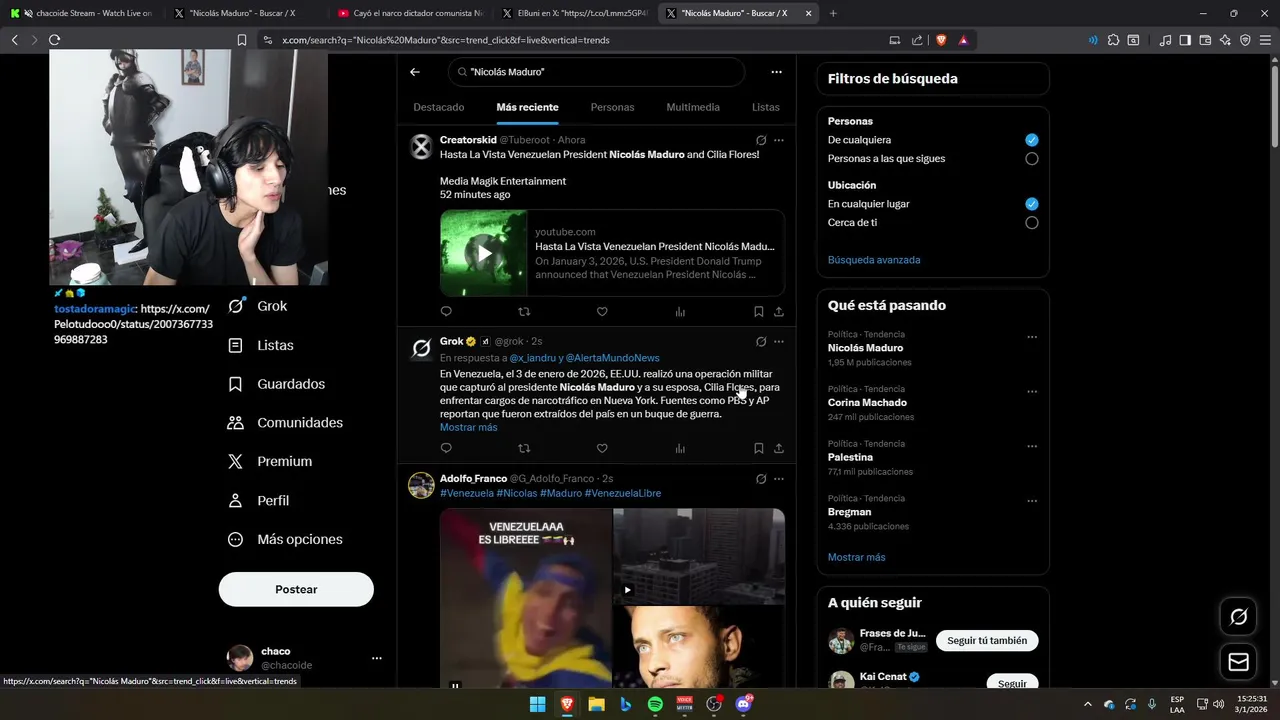Screen dimensions: 1280x720
Task: Open browser extensions puzzle icon
Action: tap(1113, 40)
